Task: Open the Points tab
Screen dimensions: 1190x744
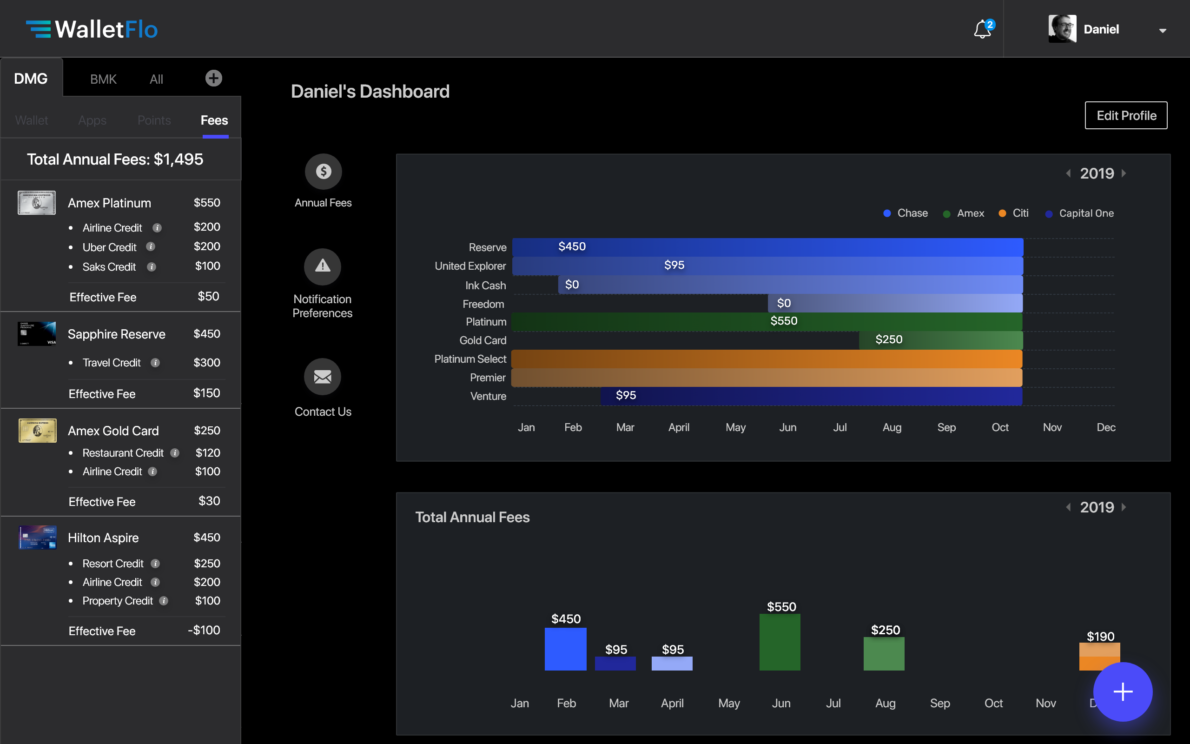Action: (x=154, y=120)
